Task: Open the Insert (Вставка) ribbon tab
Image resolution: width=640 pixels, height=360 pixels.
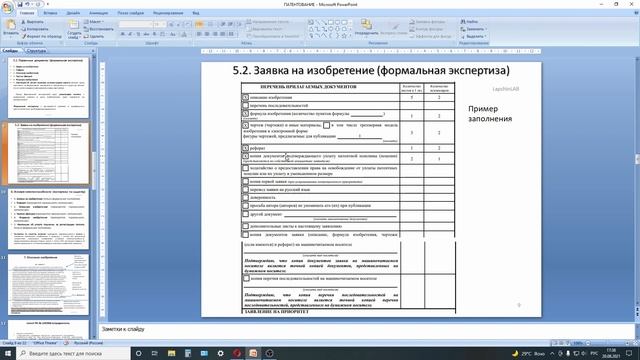Action: click(50, 13)
